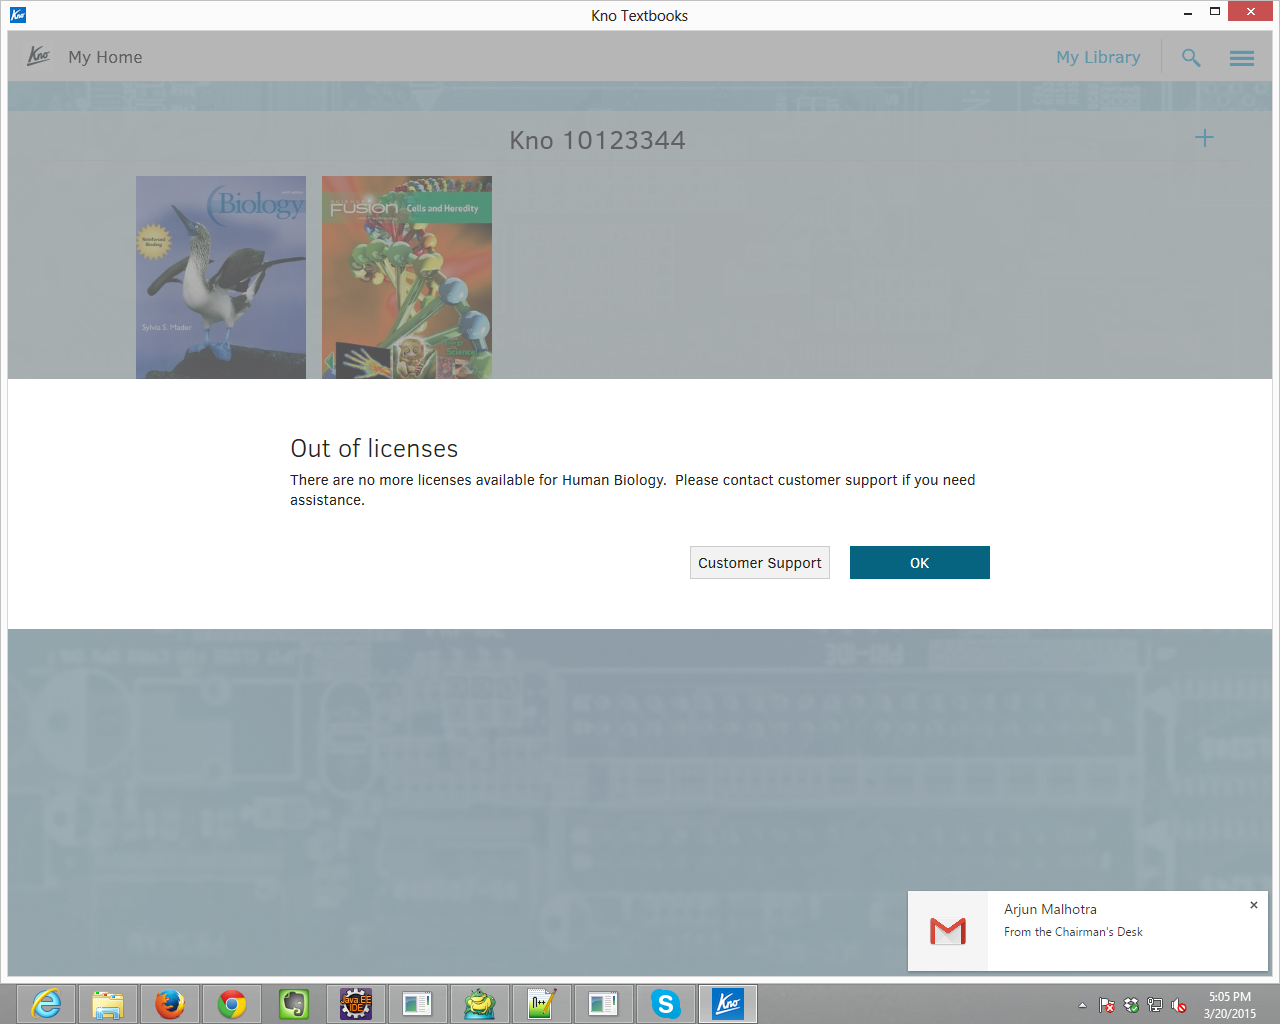Select the Kno 10123344 heading
Image resolution: width=1280 pixels, height=1024 pixels.
(x=598, y=140)
